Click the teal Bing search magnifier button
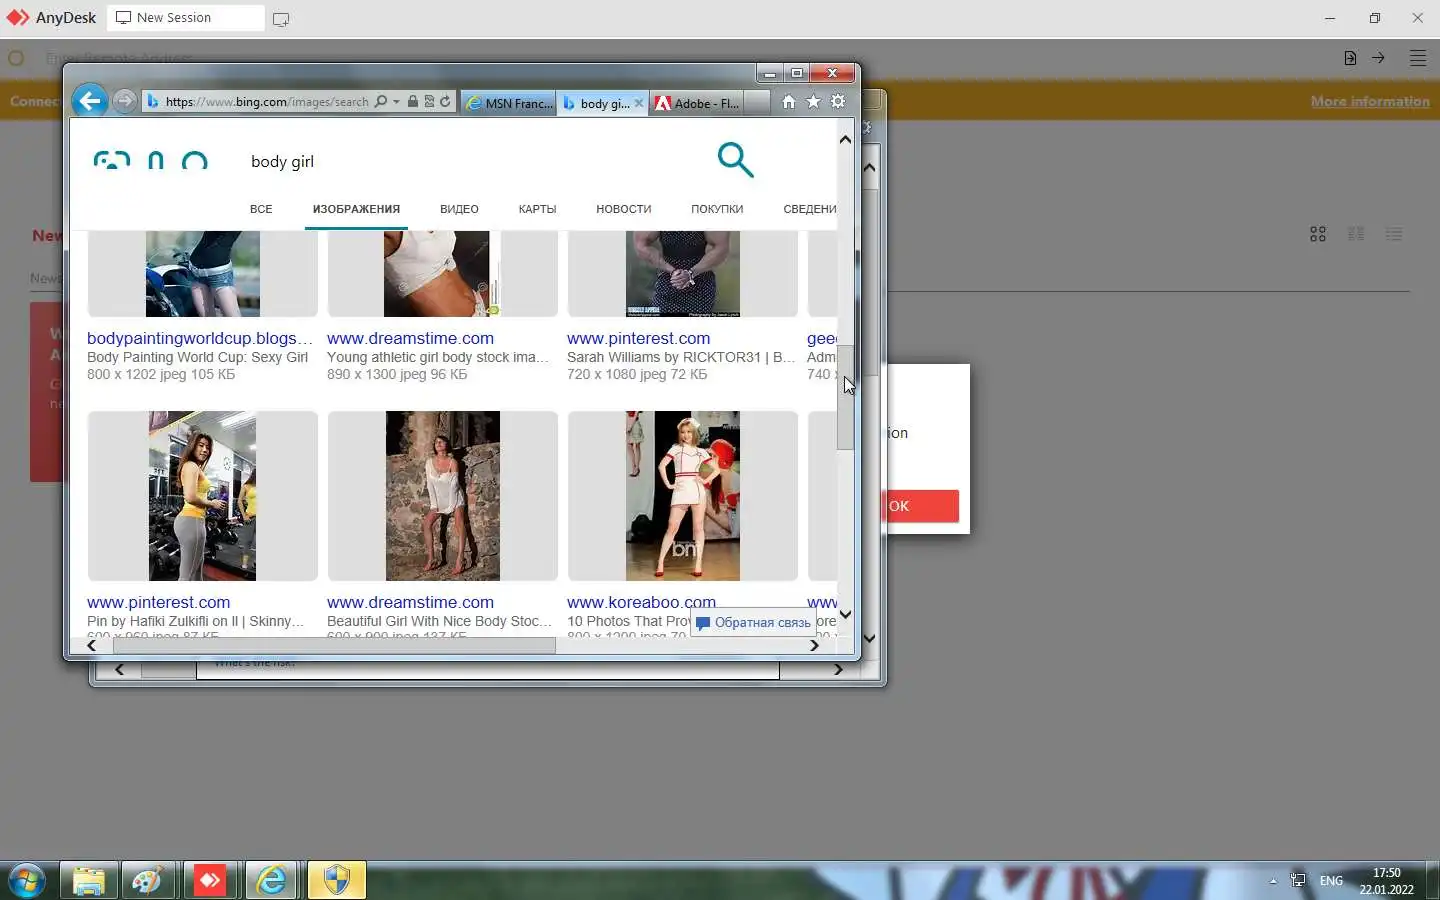 [735, 160]
